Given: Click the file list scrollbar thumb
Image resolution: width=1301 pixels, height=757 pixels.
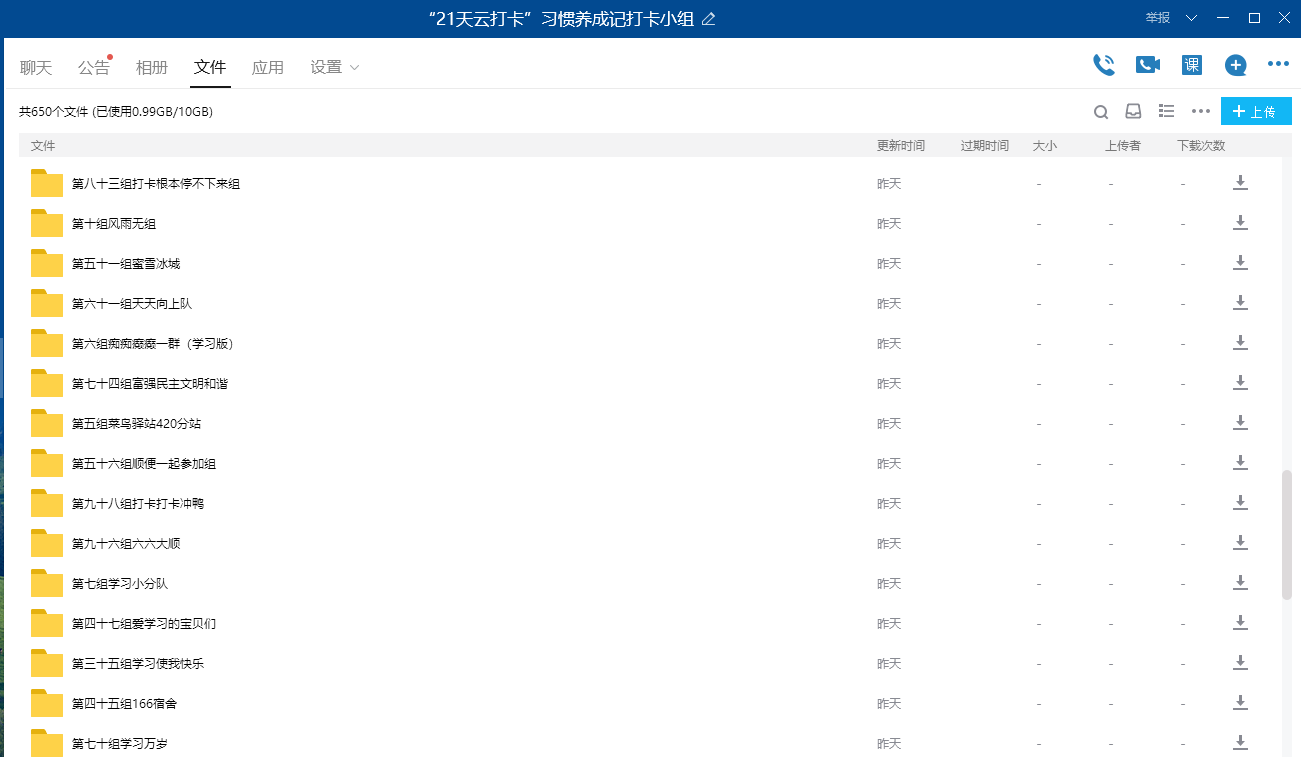Looking at the screenshot, I should [1287, 535].
